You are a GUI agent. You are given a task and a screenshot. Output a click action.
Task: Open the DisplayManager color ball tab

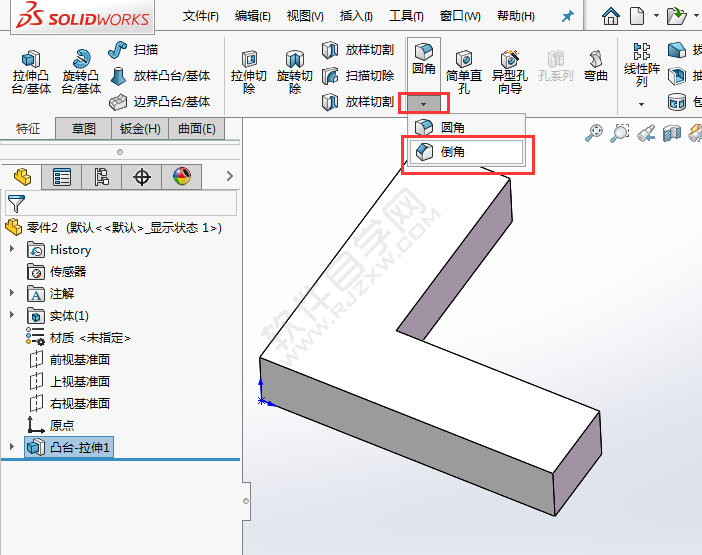(x=182, y=177)
